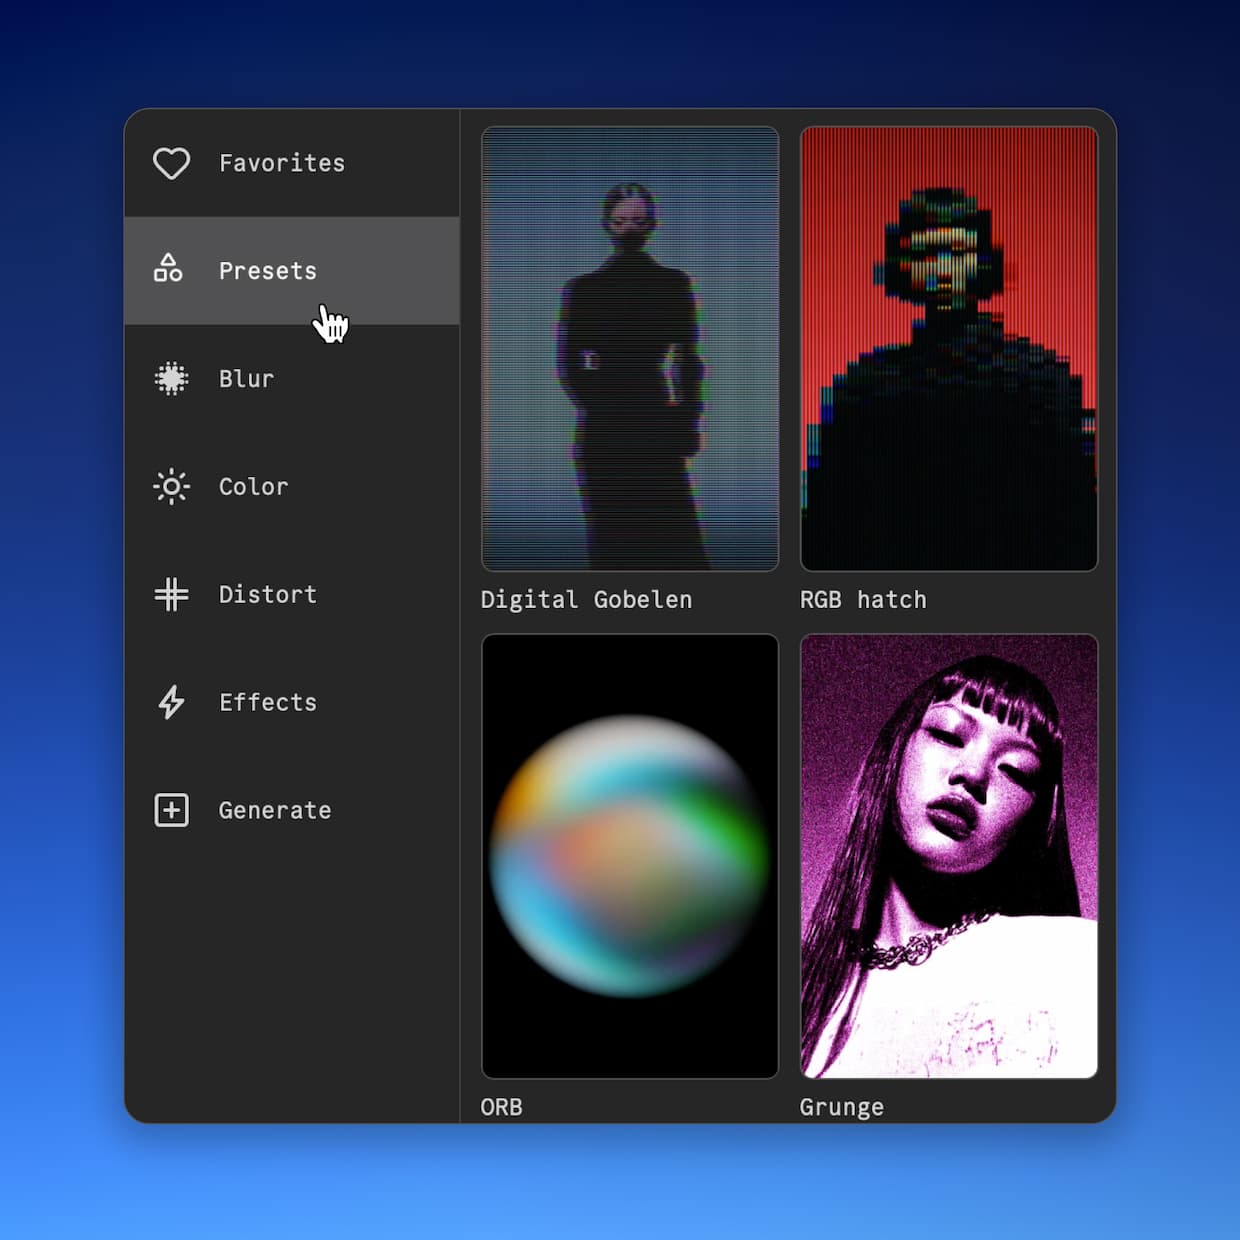Screen dimensions: 1240x1240
Task: Select the shapes icon next to Presets
Action: tap(168, 270)
